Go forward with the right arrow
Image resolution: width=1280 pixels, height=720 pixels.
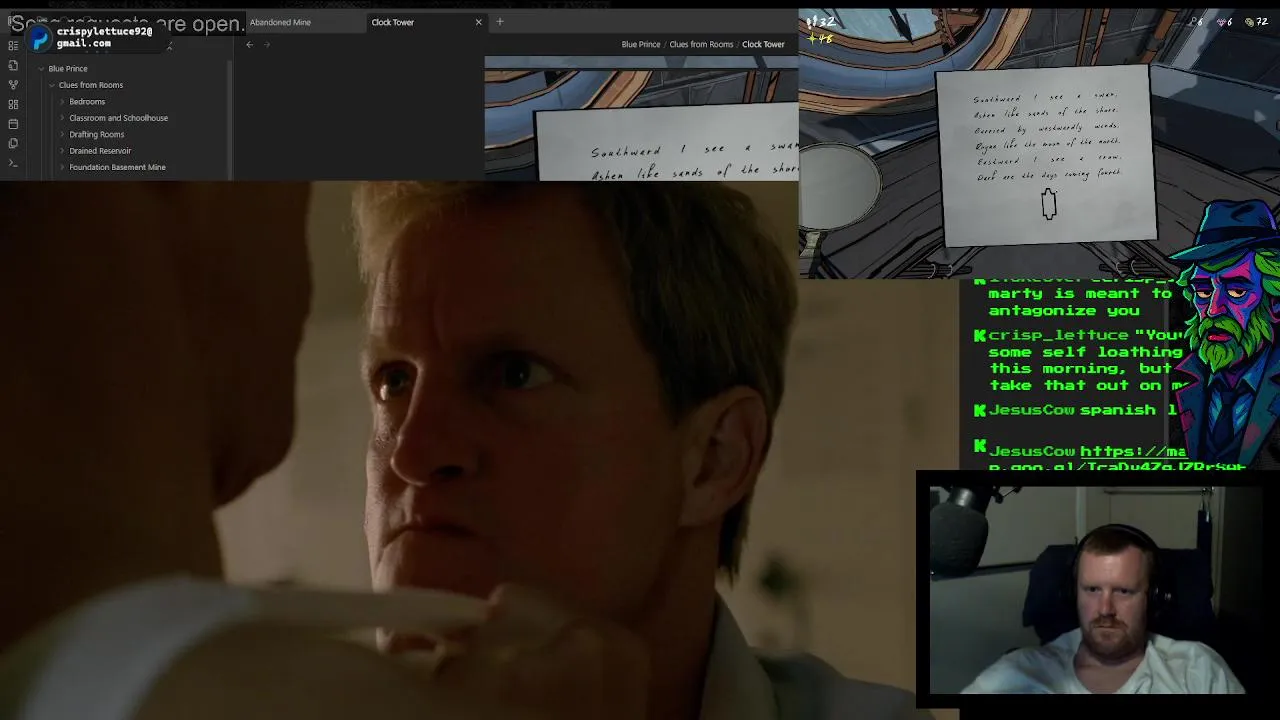[267, 44]
